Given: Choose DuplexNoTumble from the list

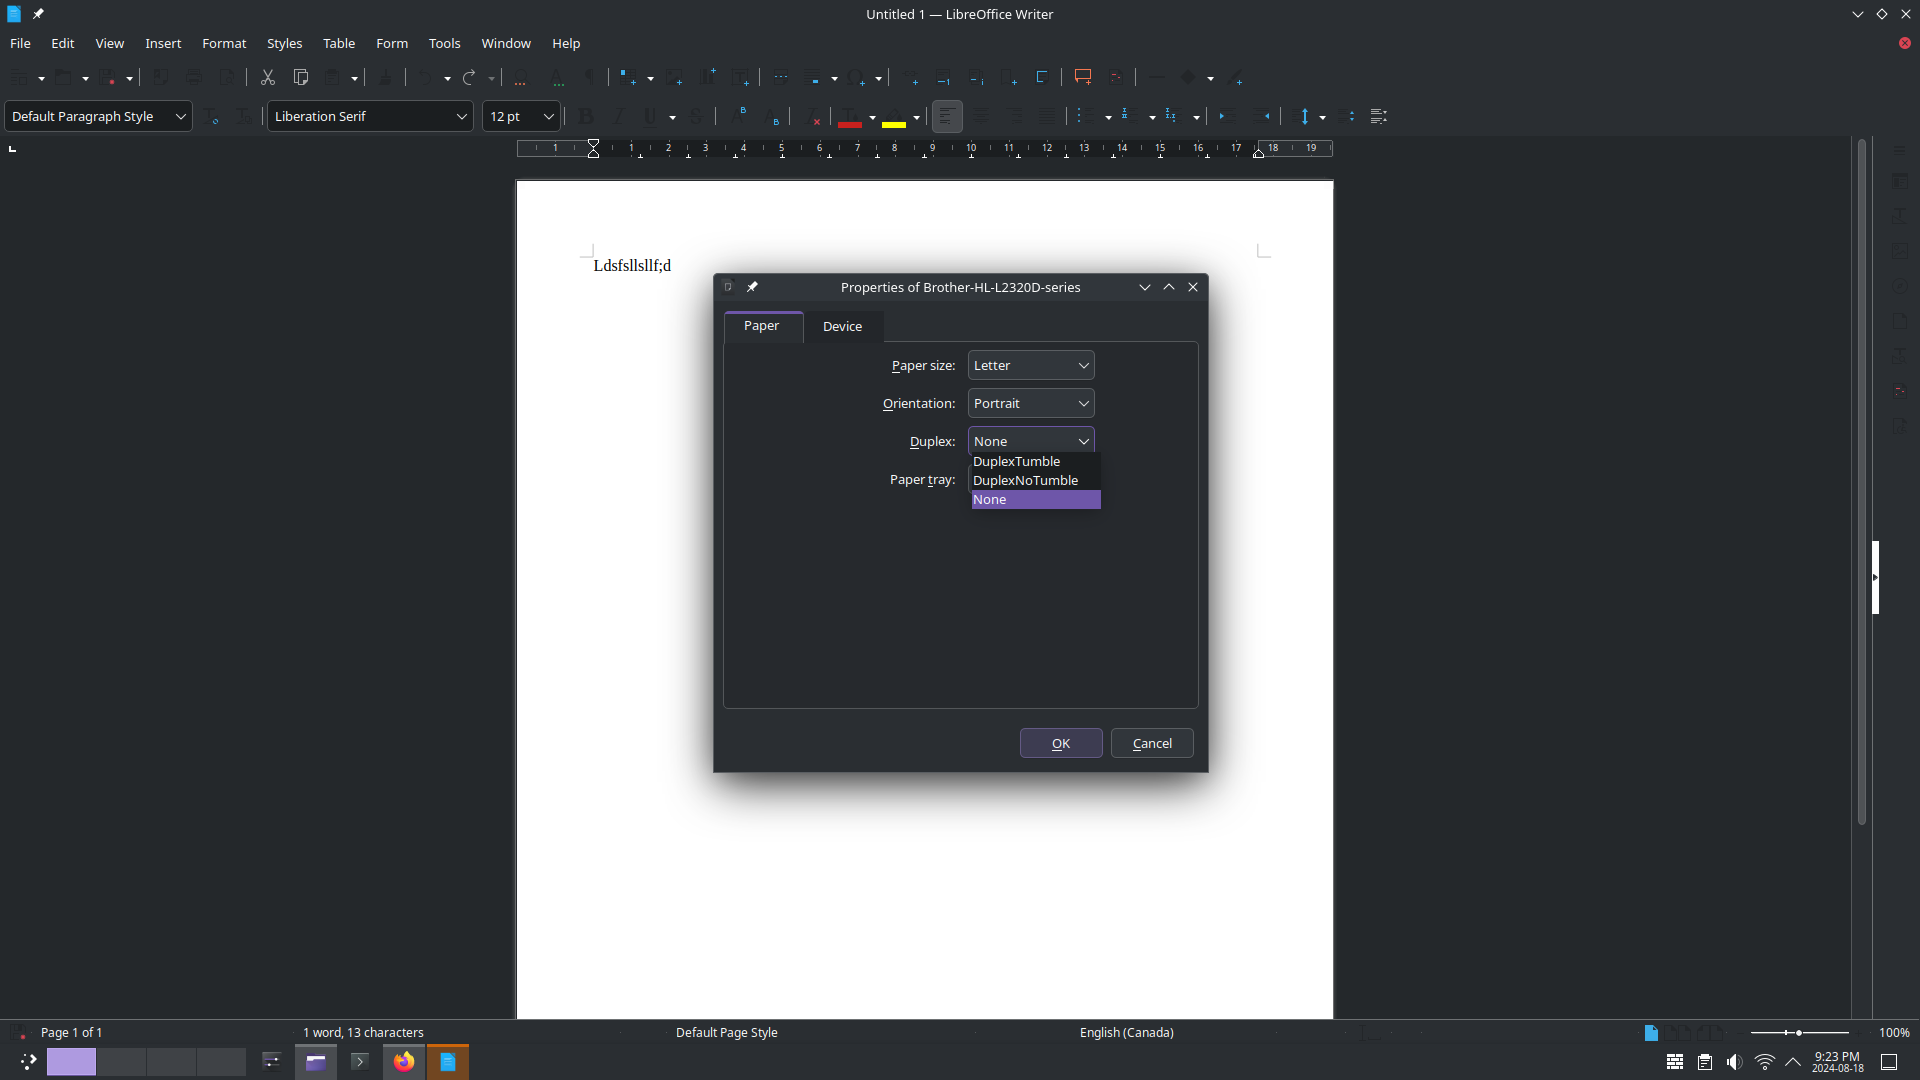Looking at the screenshot, I should [x=1036, y=480].
